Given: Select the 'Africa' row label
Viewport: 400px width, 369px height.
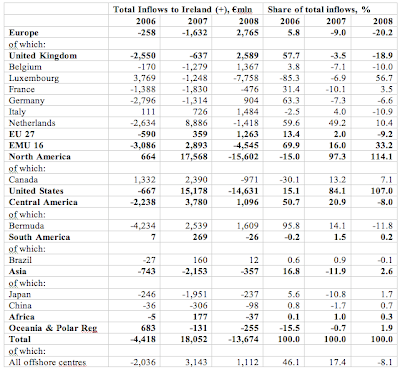Looking at the screenshot, I should pos(22,317).
